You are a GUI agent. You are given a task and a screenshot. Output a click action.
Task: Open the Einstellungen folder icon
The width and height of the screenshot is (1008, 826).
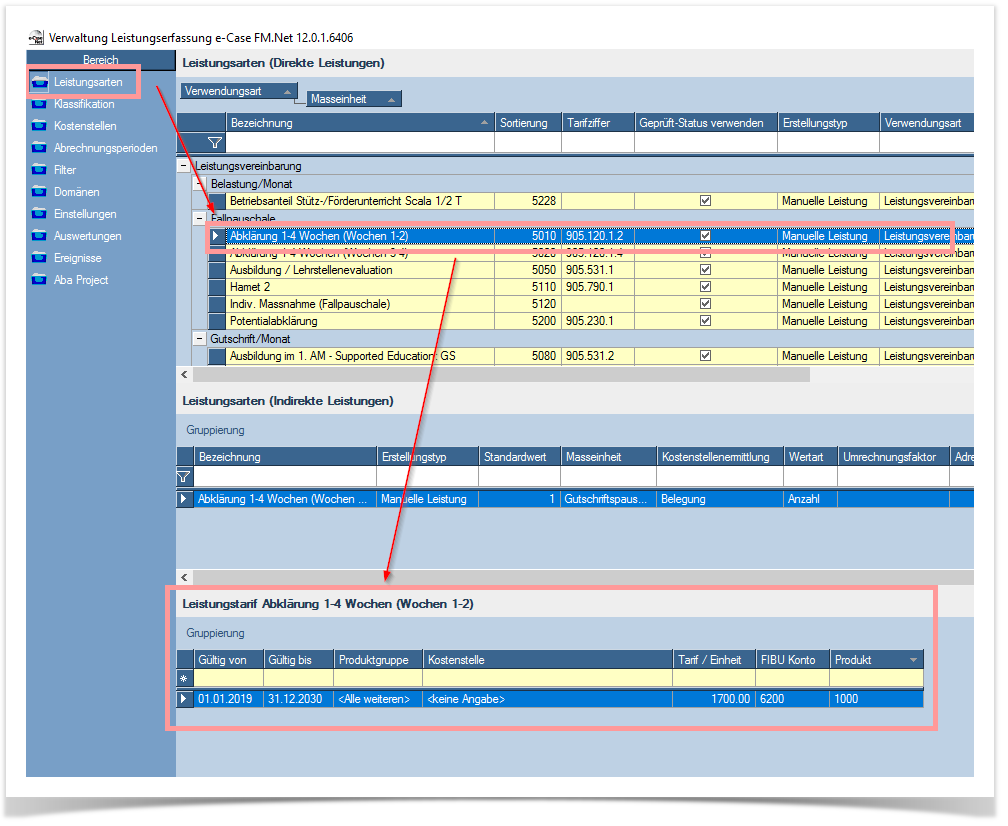[x=39, y=213]
